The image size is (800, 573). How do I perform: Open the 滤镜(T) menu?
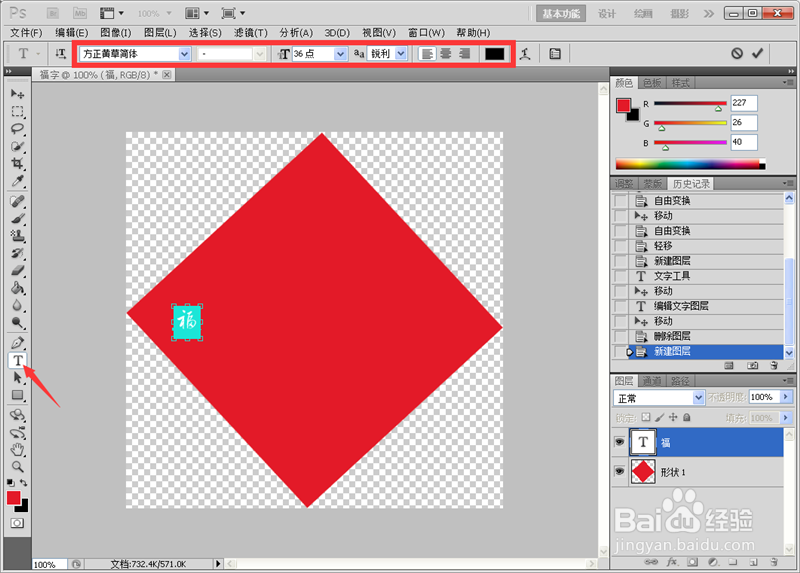coord(251,33)
